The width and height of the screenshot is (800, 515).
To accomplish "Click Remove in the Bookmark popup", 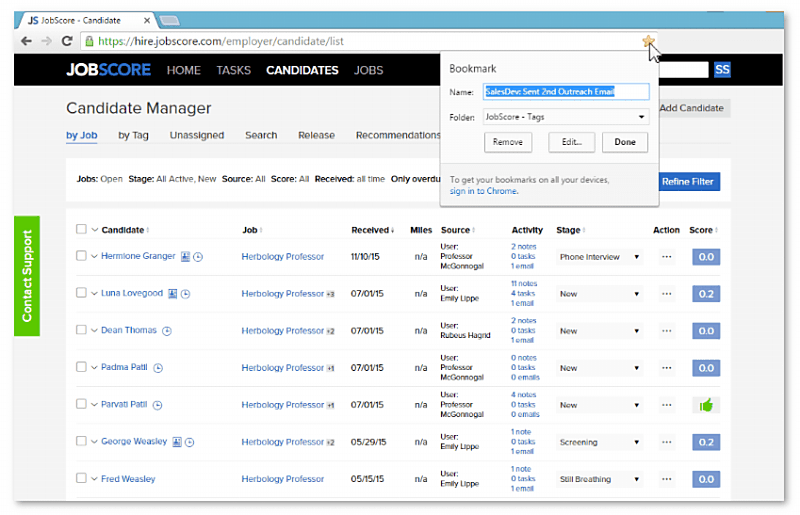I will (508, 142).
